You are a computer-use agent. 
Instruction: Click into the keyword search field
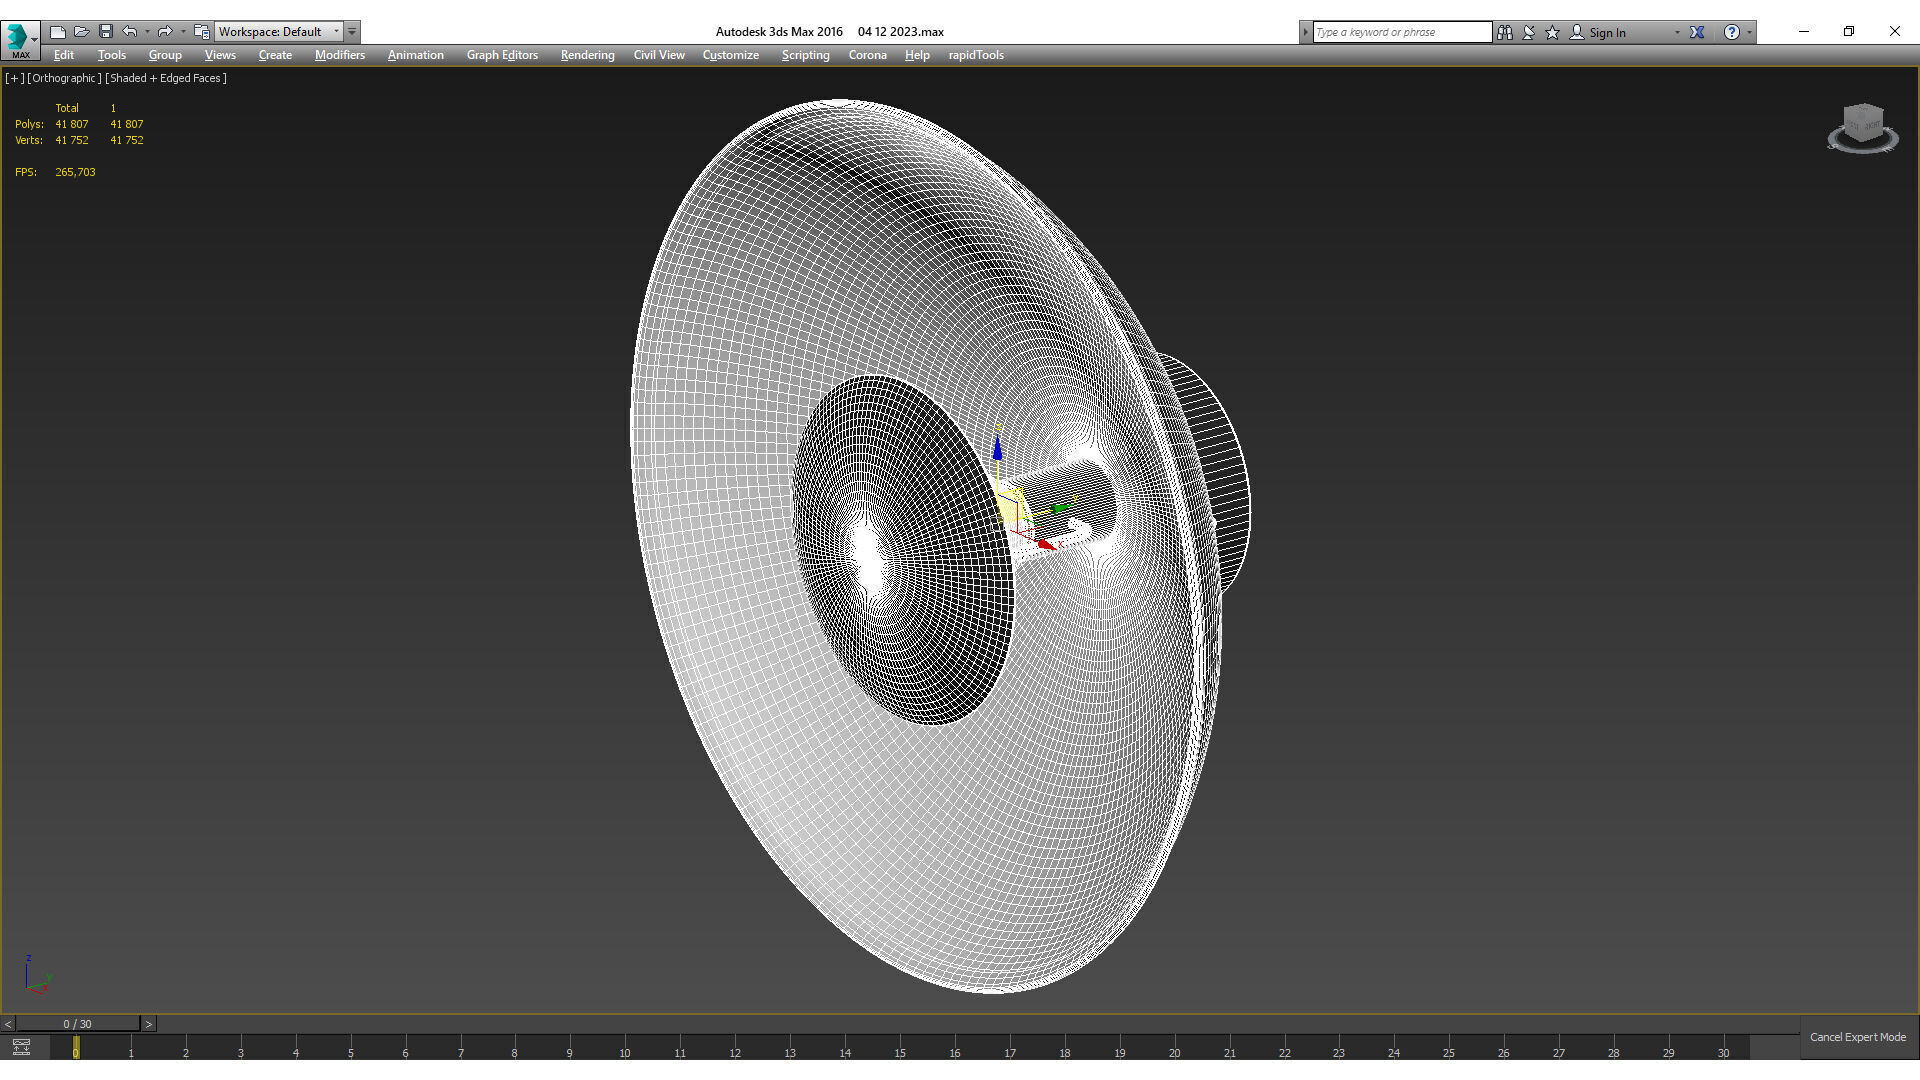[x=1401, y=32]
